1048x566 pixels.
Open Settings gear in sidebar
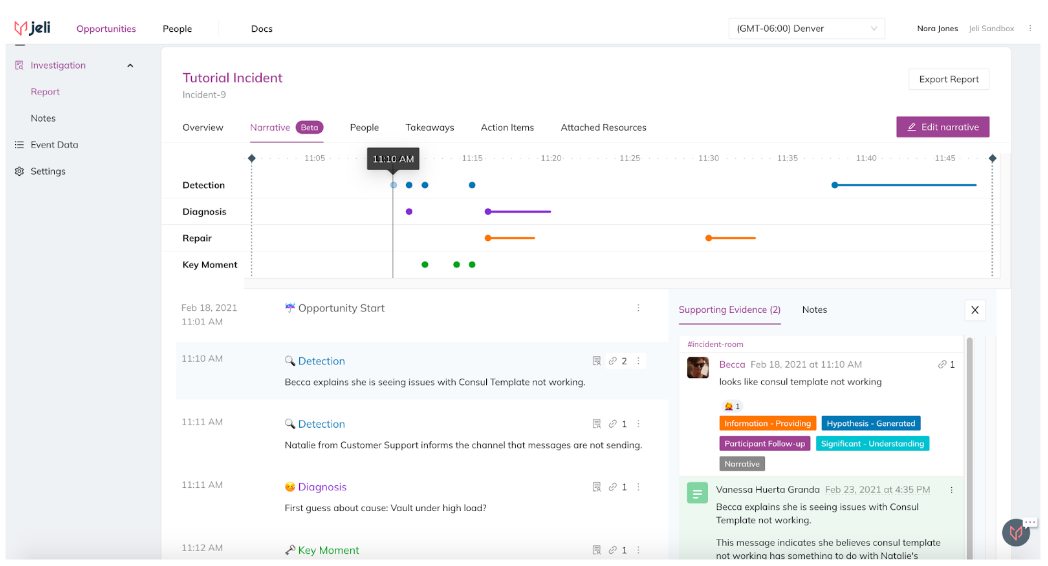point(19,171)
